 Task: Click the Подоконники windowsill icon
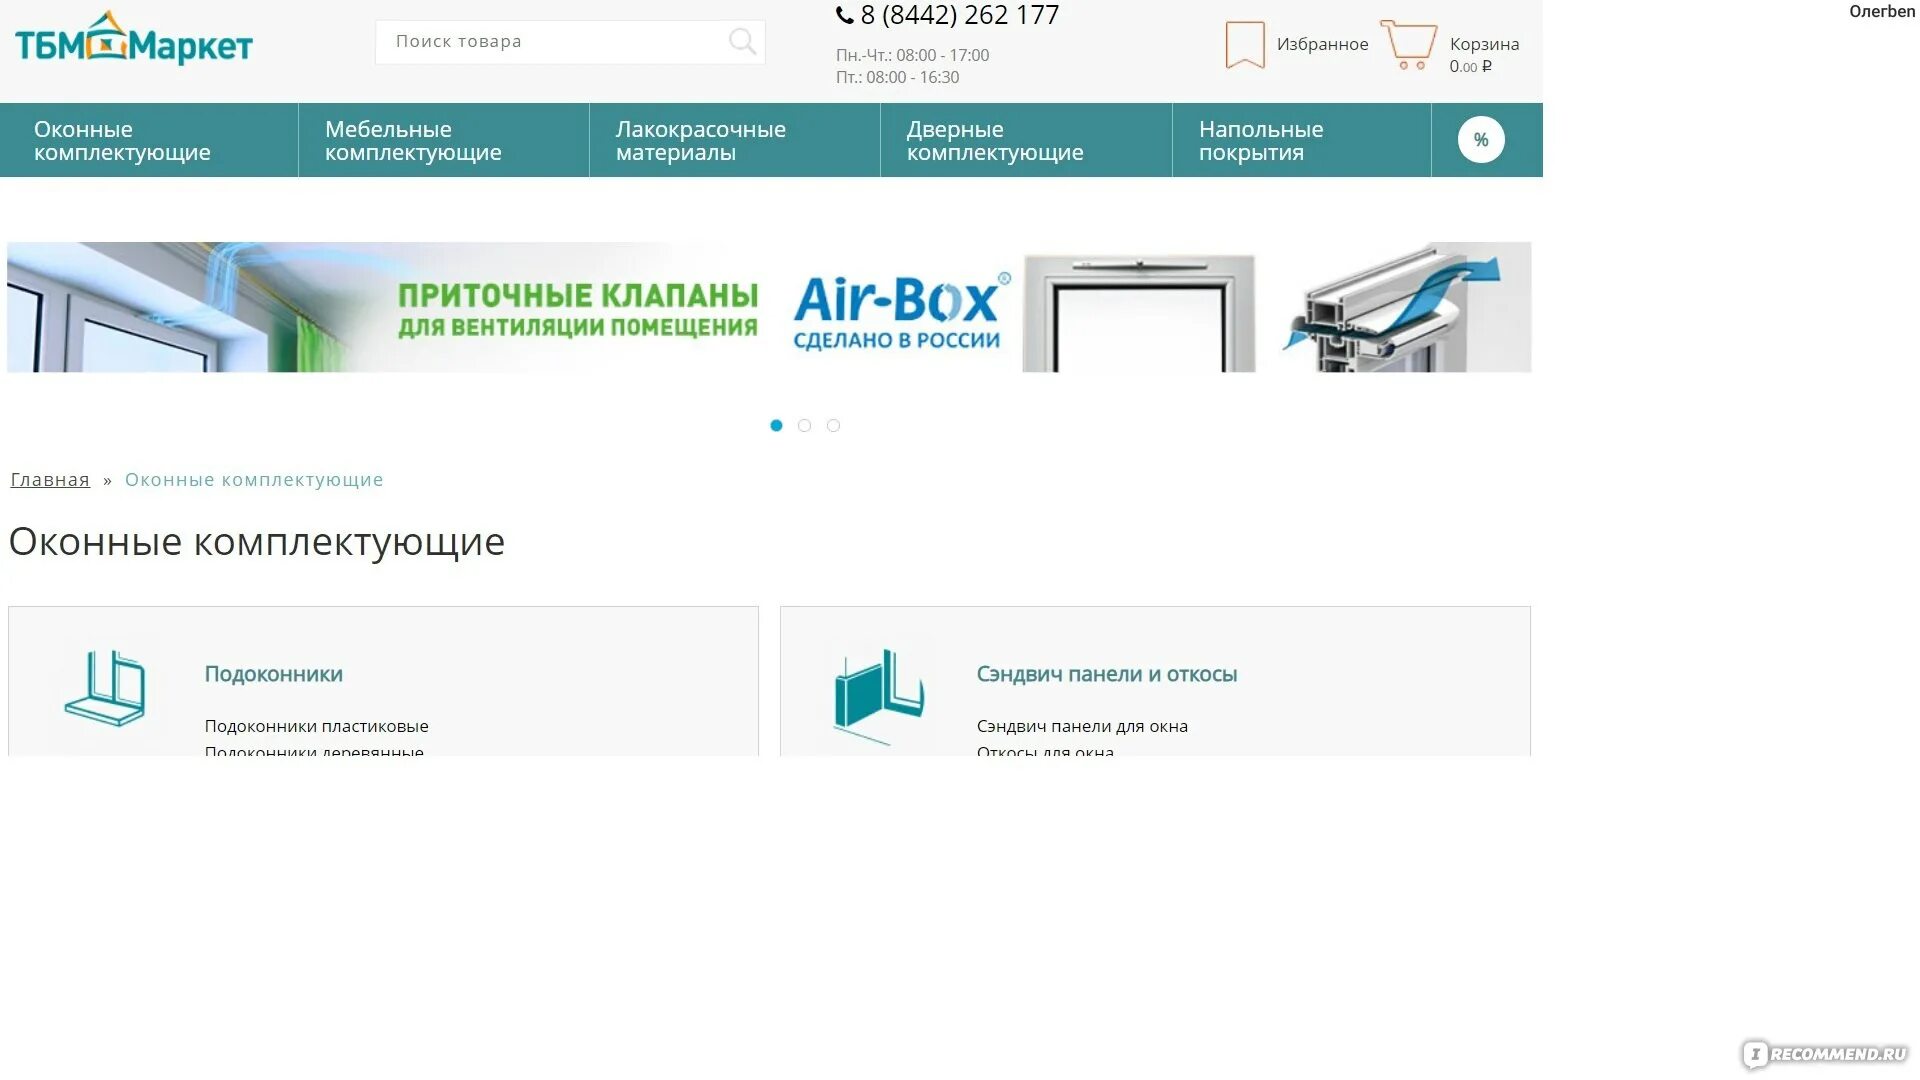click(105, 688)
